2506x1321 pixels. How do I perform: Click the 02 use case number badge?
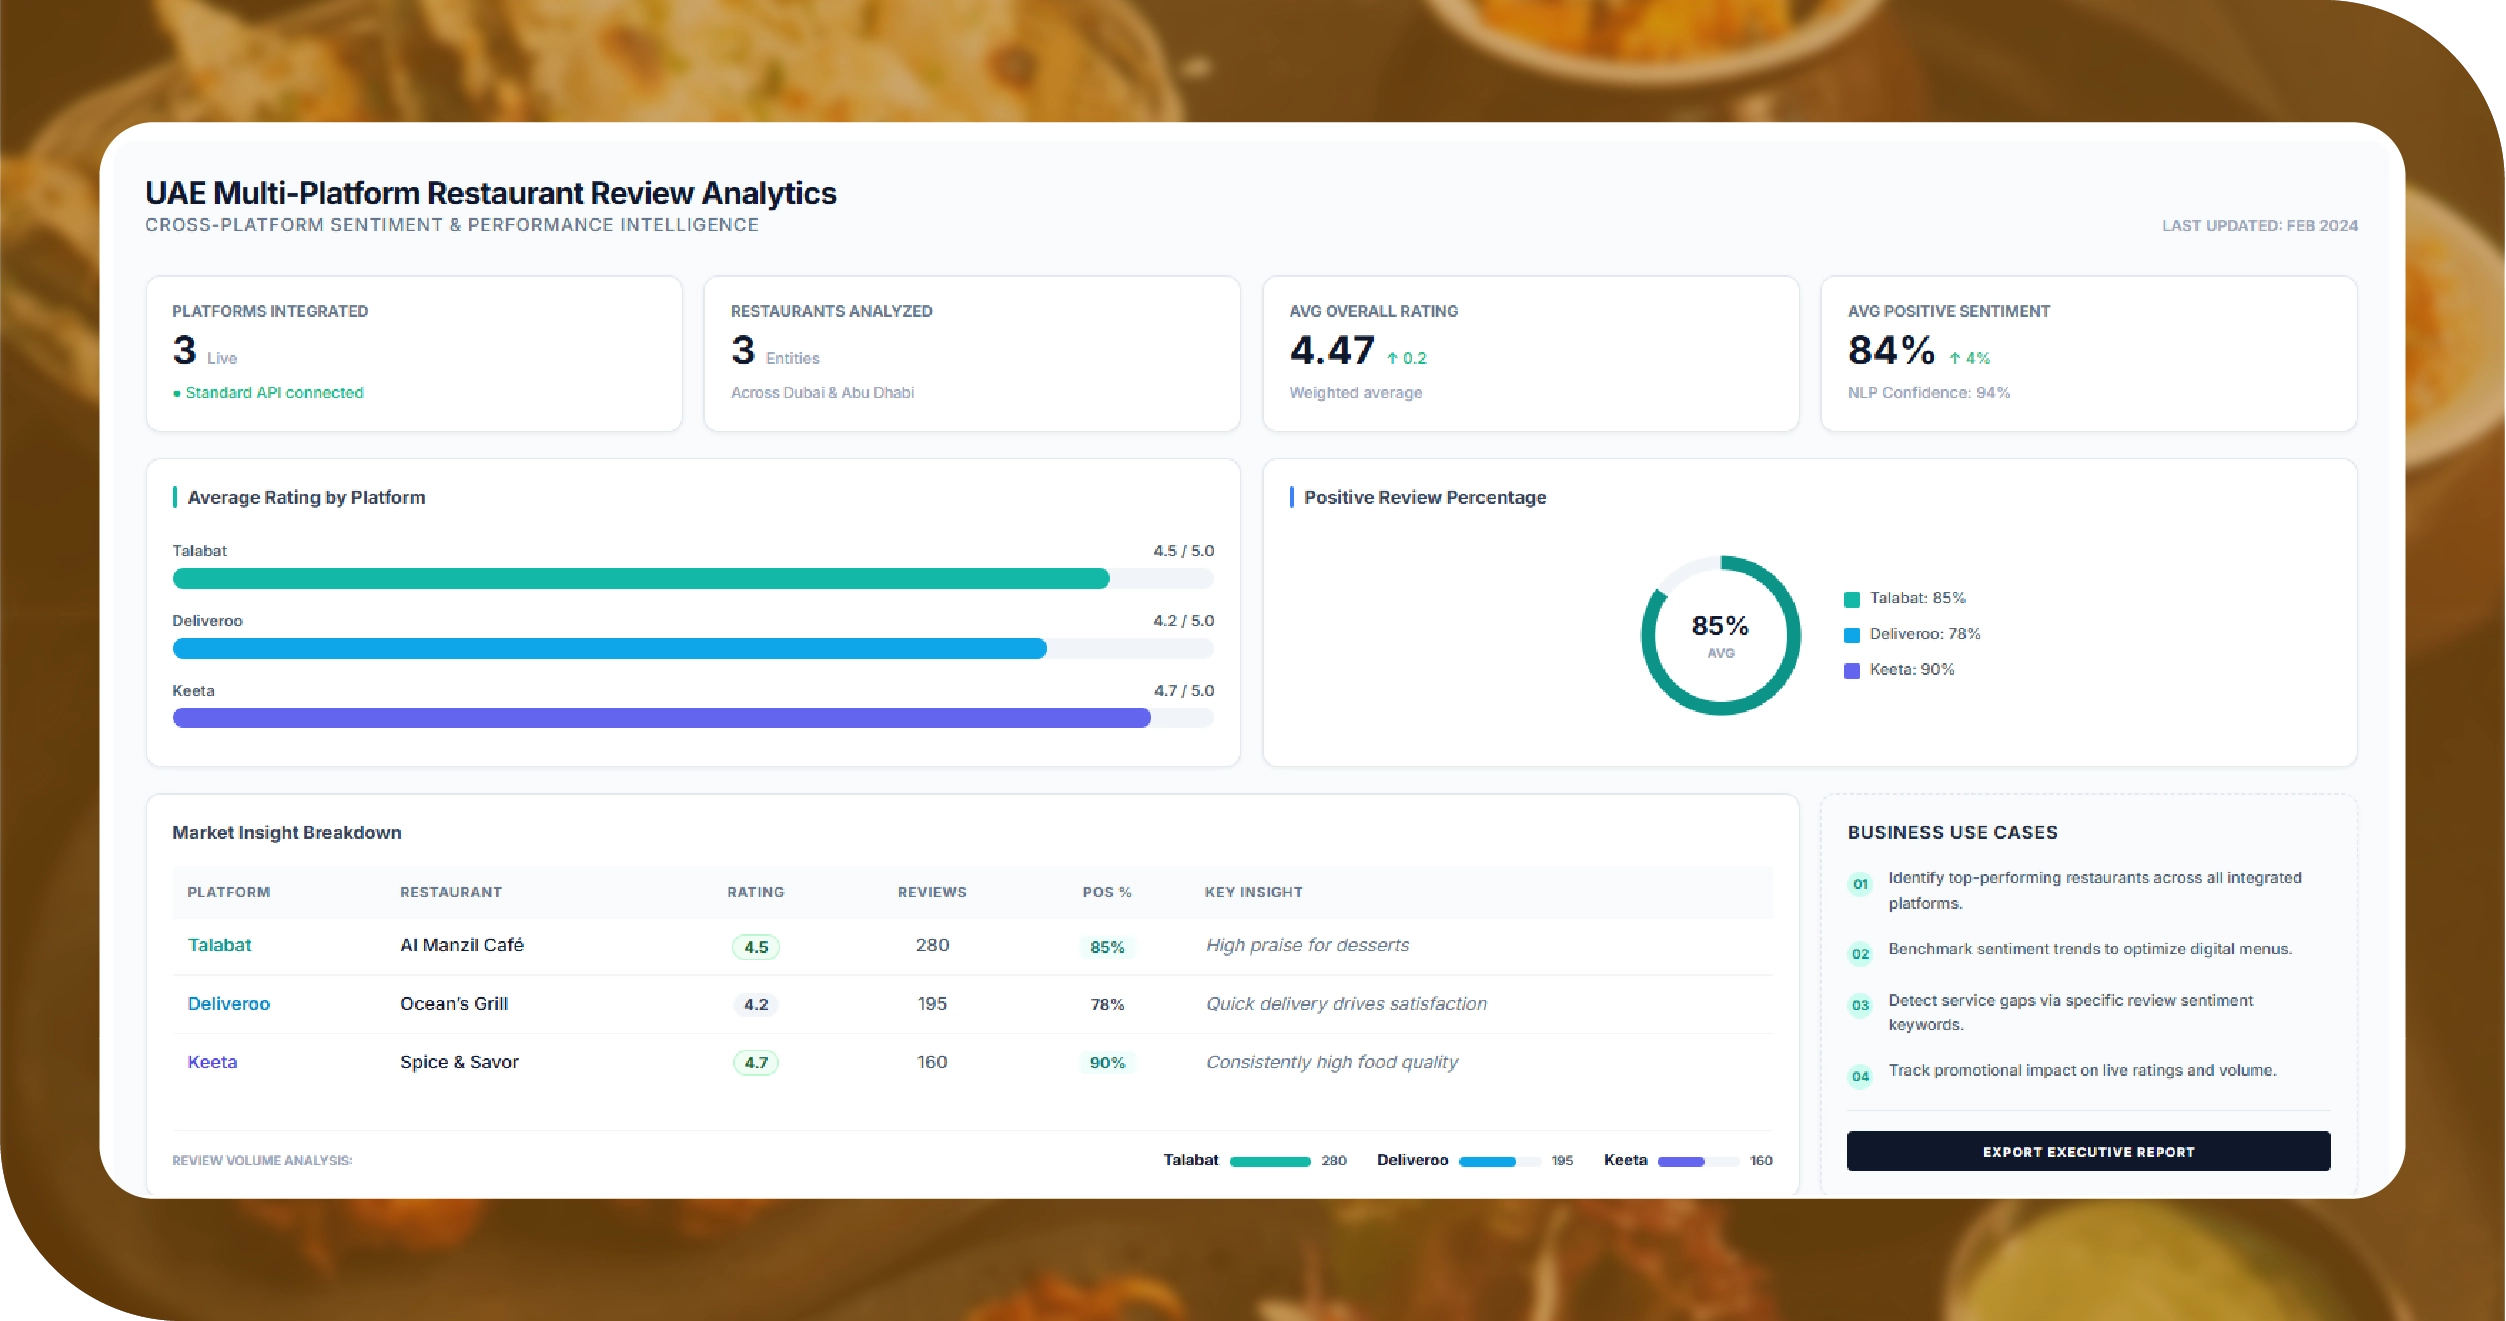coord(1860,954)
